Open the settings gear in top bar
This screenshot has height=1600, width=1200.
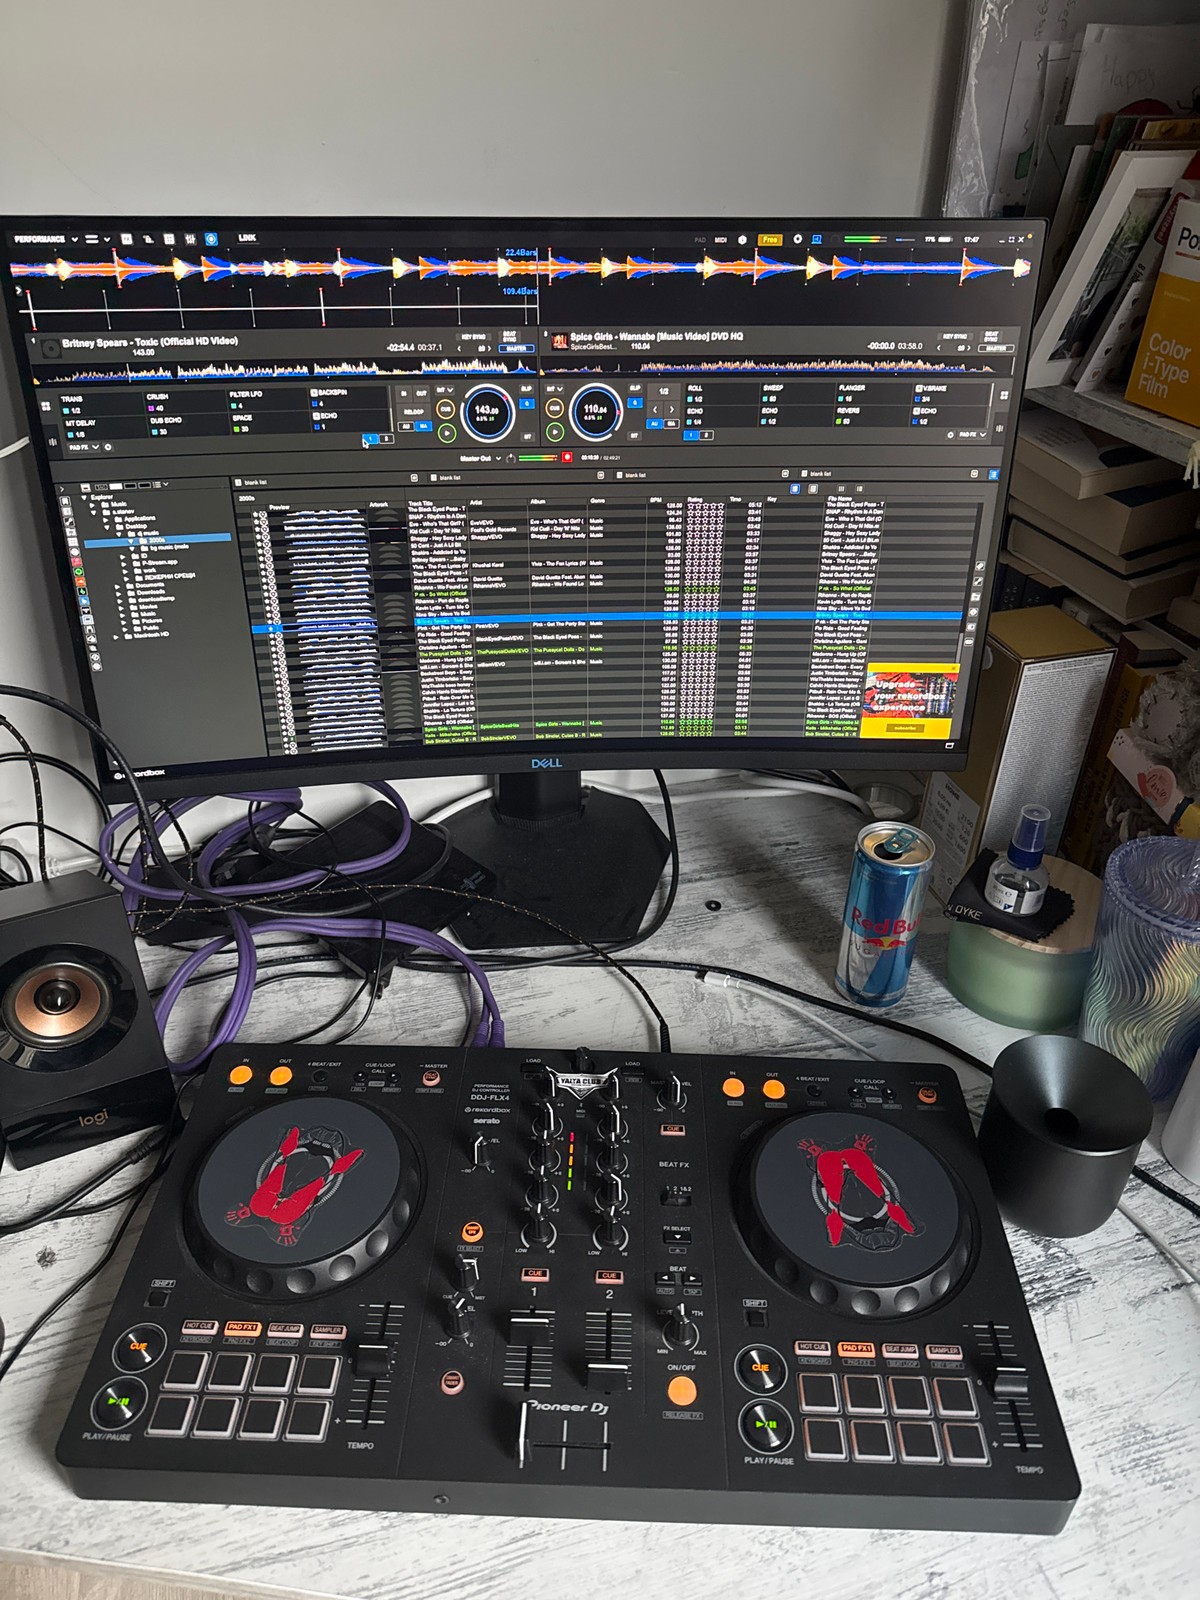[x=797, y=240]
